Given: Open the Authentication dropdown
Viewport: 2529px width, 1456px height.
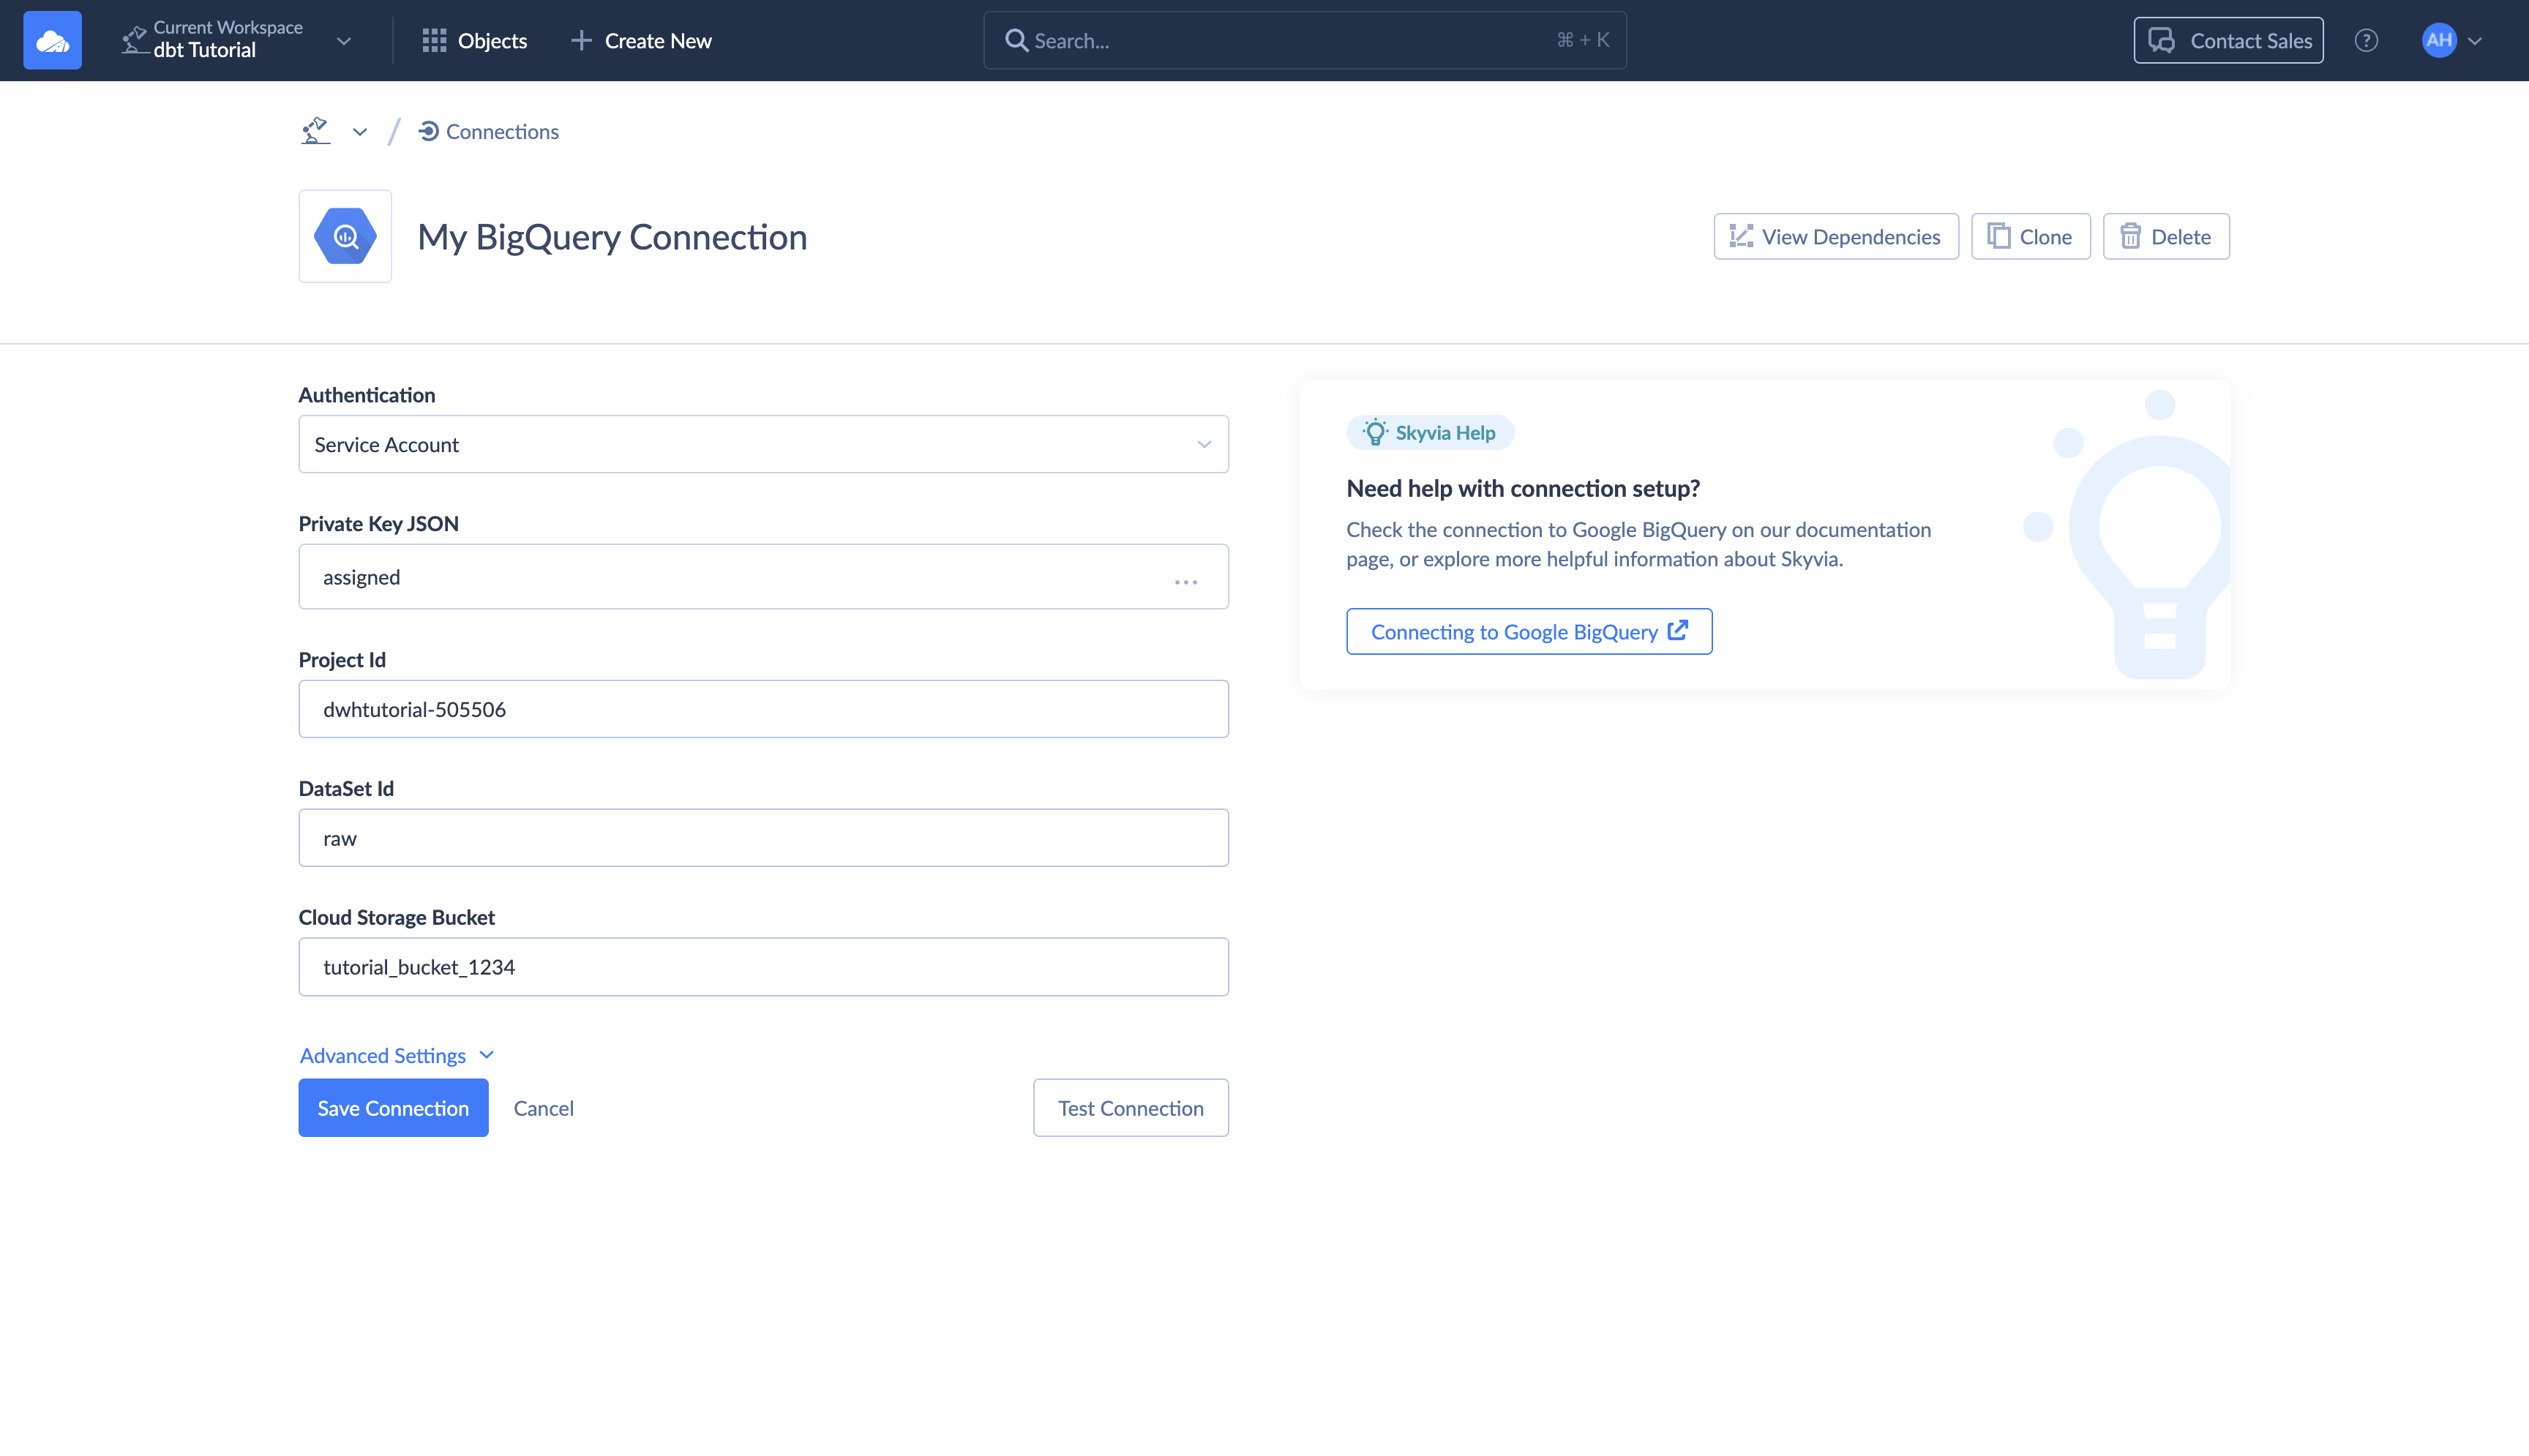Looking at the screenshot, I should (x=763, y=444).
